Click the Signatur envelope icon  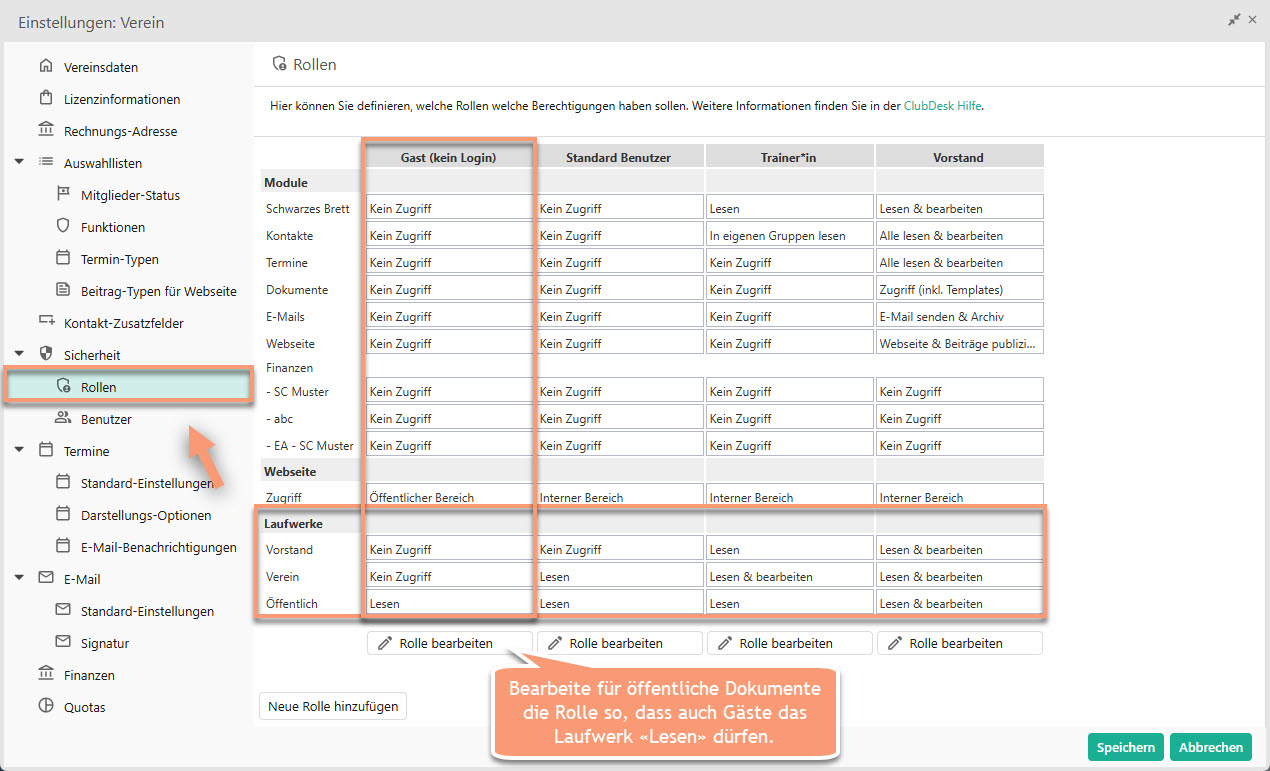(x=63, y=642)
